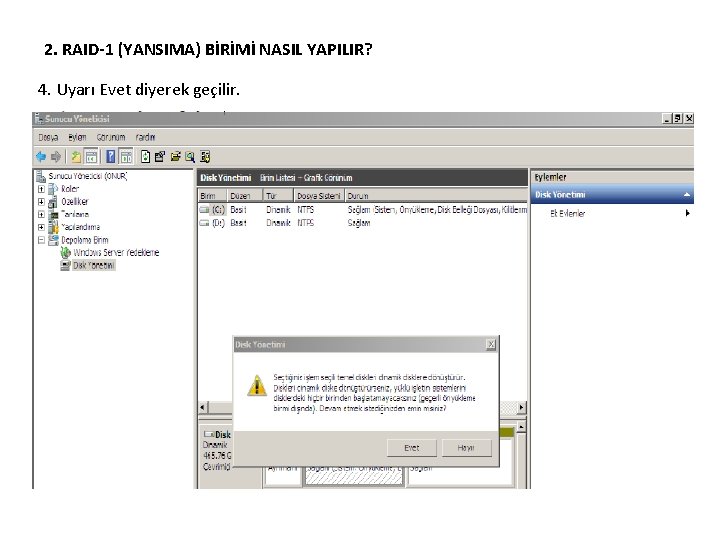The image size is (720, 540).
Task: Click the last disk settings toolbar icon
Action: (x=205, y=157)
